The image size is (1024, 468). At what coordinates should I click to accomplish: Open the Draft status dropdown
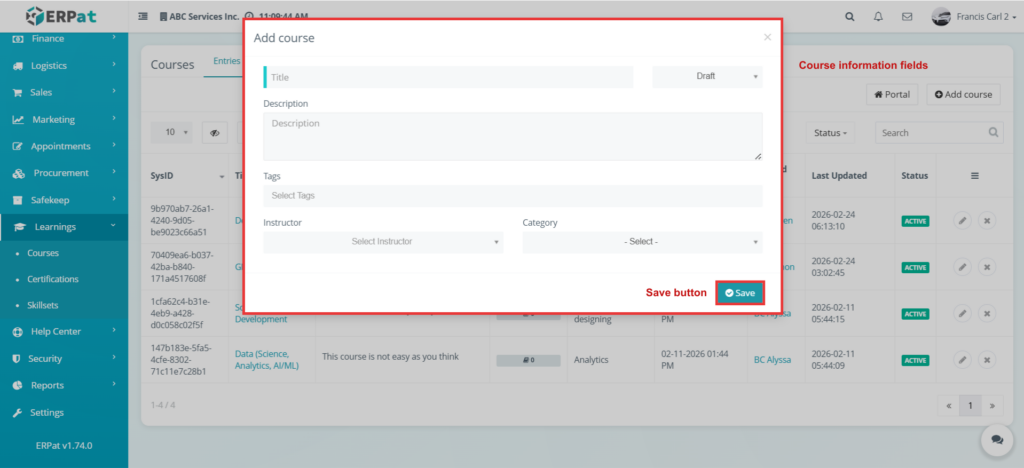(x=707, y=76)
